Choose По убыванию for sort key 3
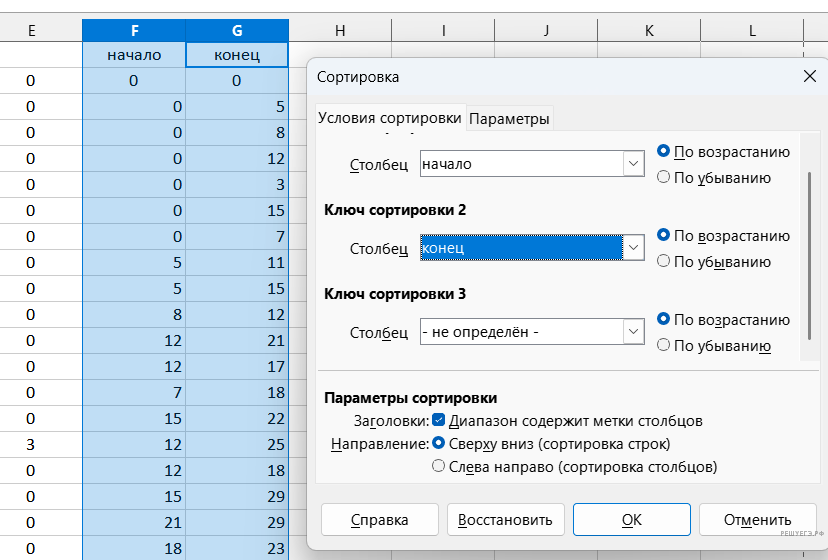 pos(663,346)
